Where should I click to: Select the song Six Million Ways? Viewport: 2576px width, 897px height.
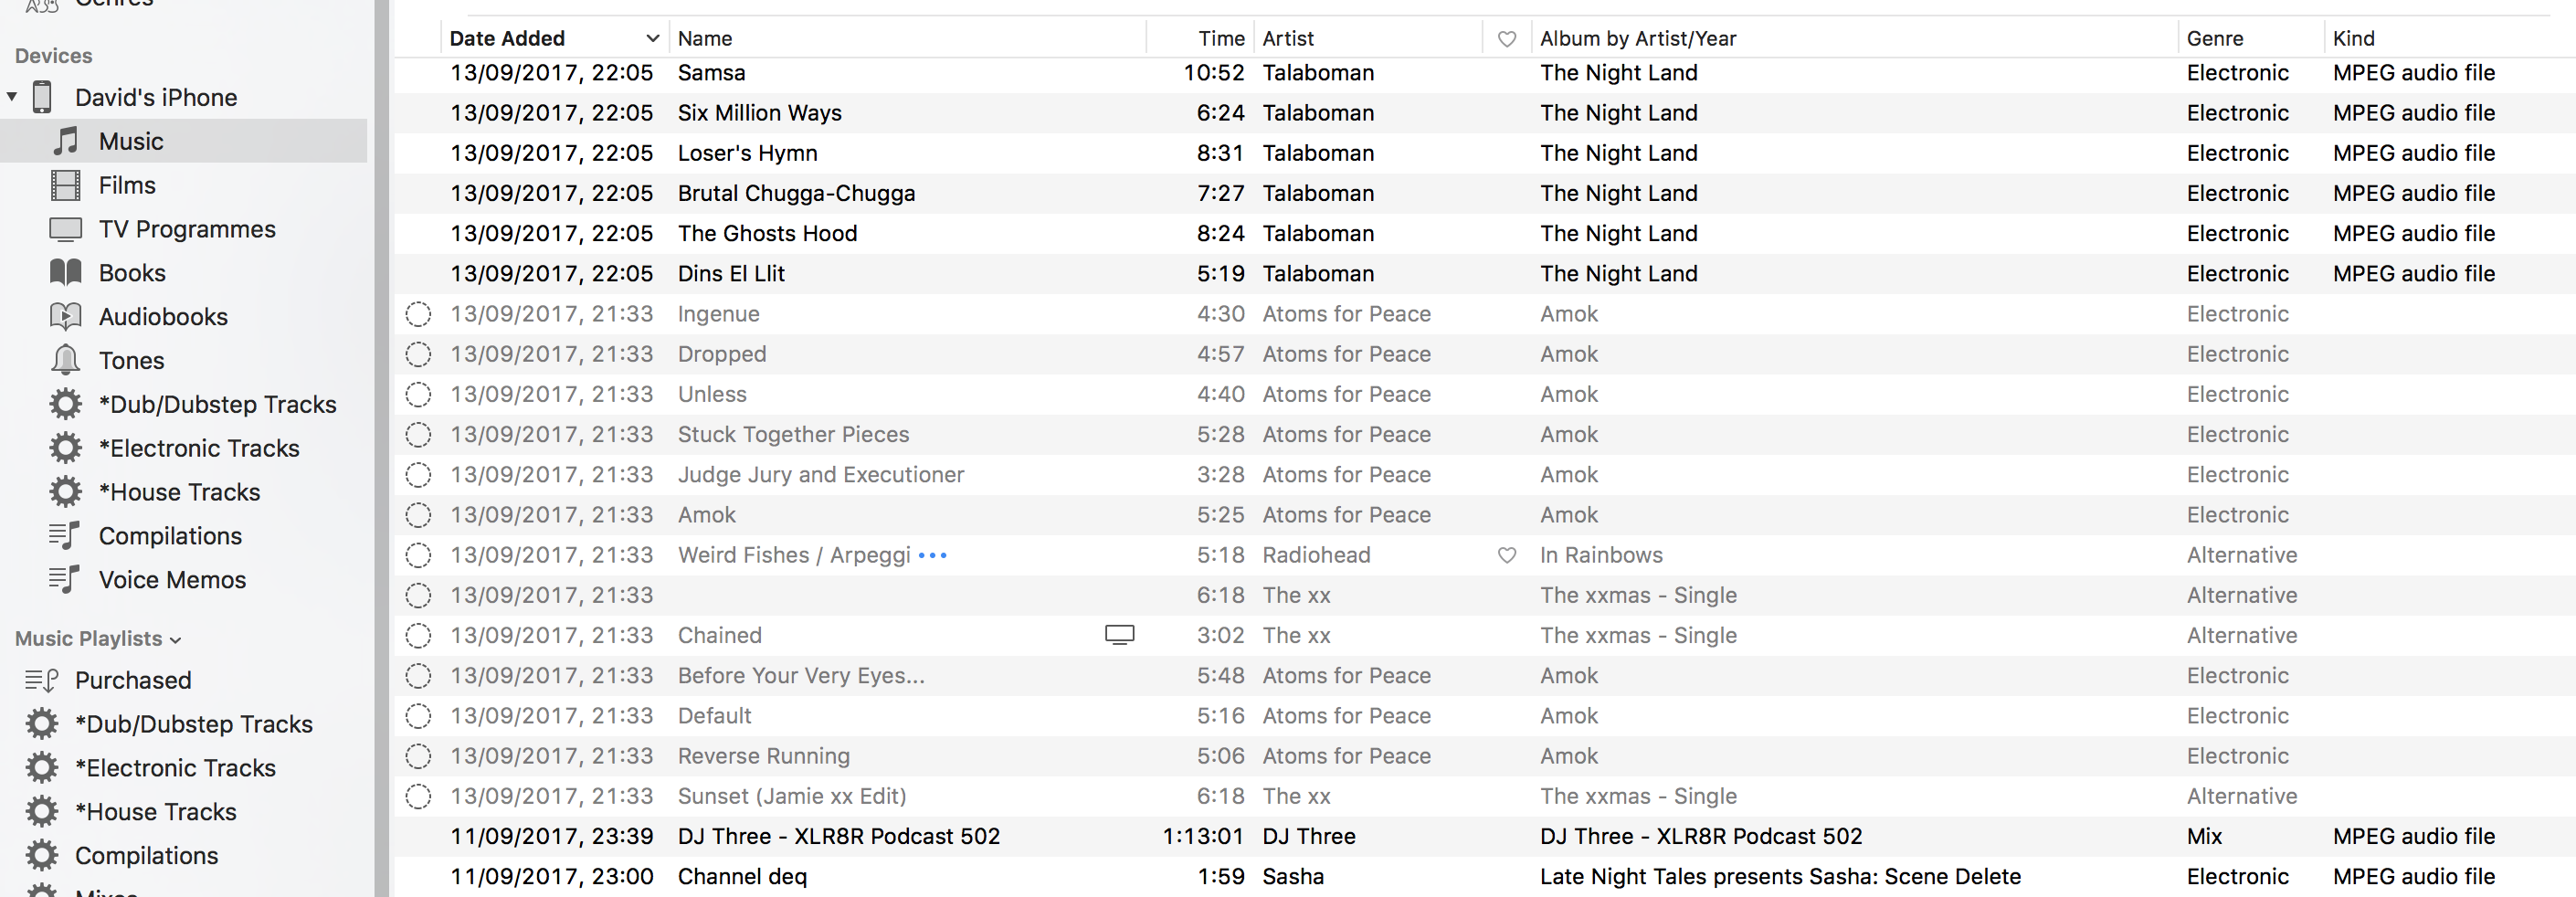click(759, 113)
